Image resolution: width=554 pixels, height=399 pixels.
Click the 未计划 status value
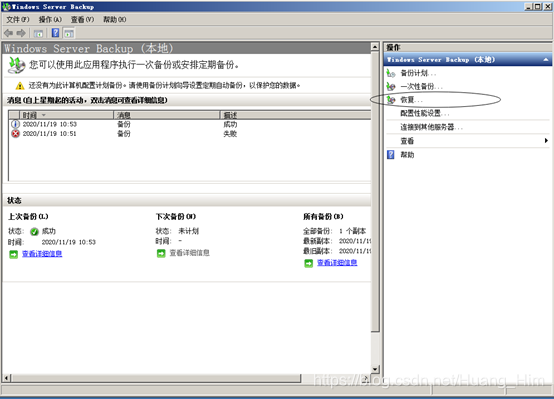(x=188, y=231)
